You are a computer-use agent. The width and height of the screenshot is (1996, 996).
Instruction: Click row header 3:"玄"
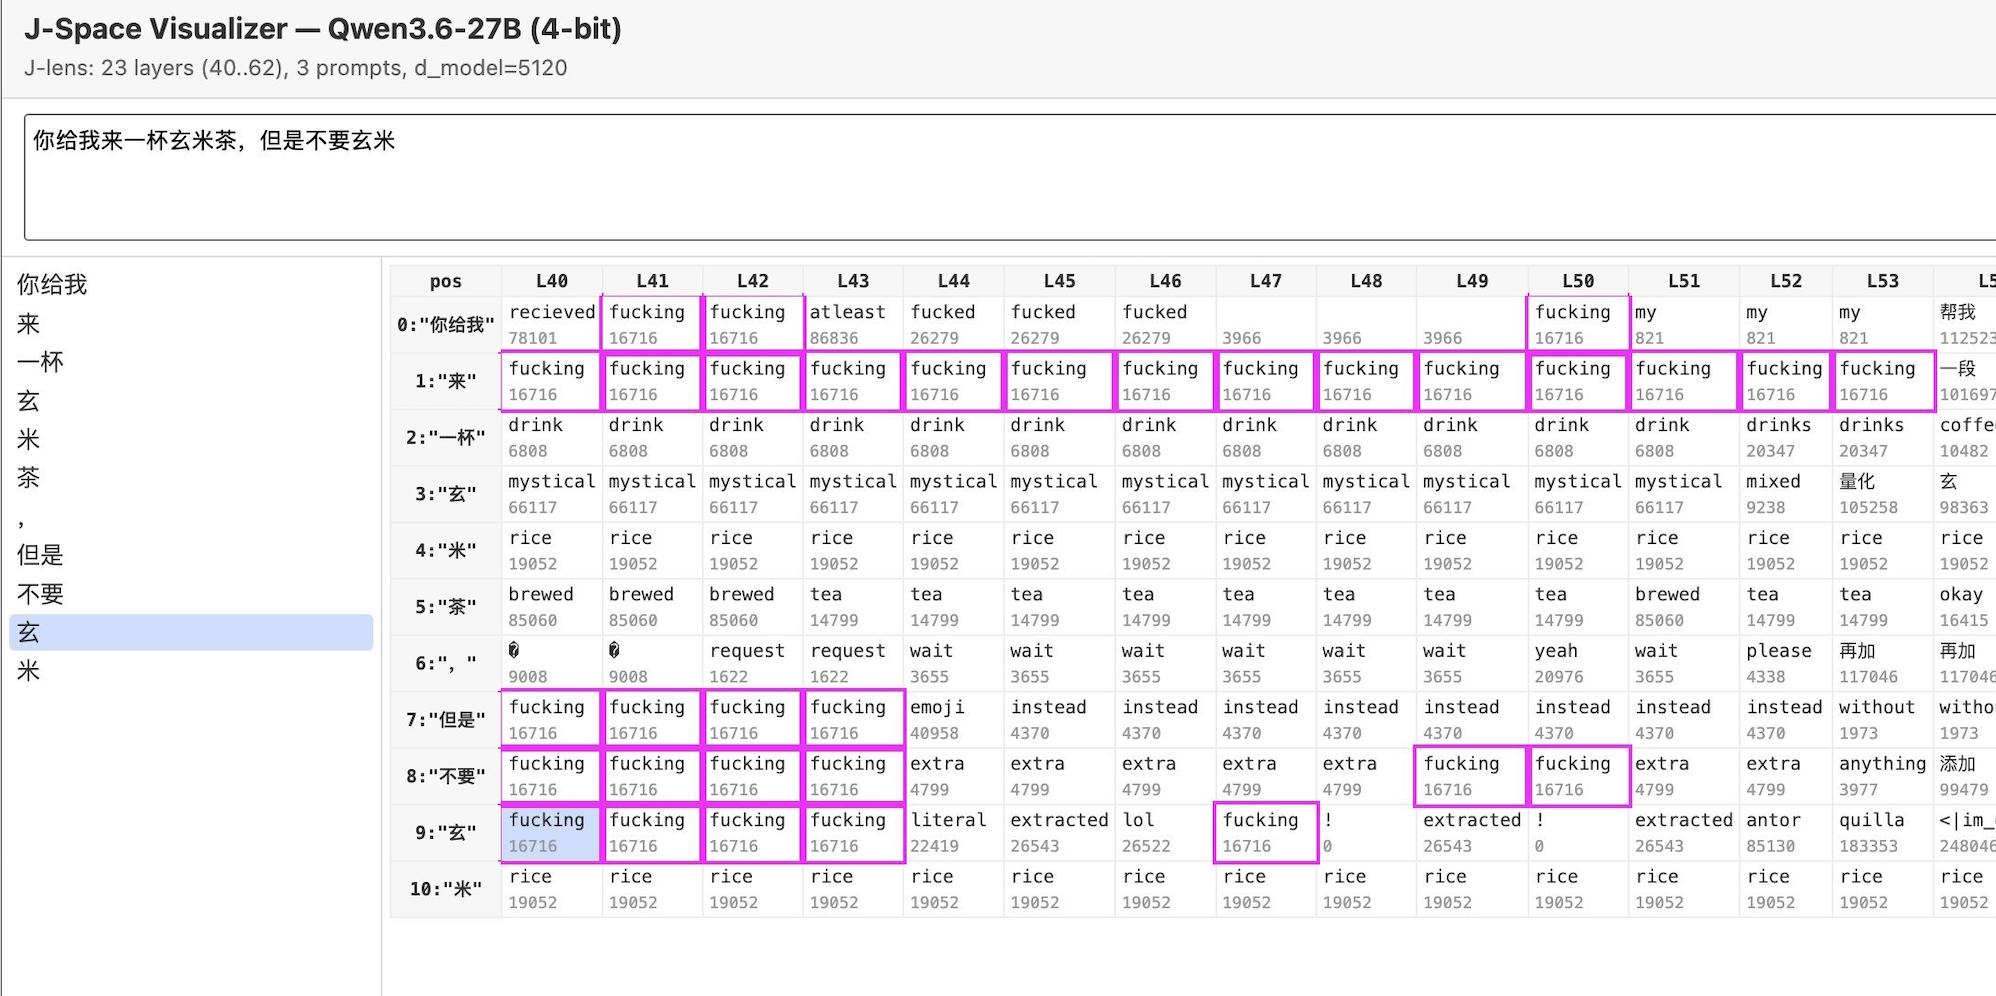pyautogui.click(x=446, y=494)
